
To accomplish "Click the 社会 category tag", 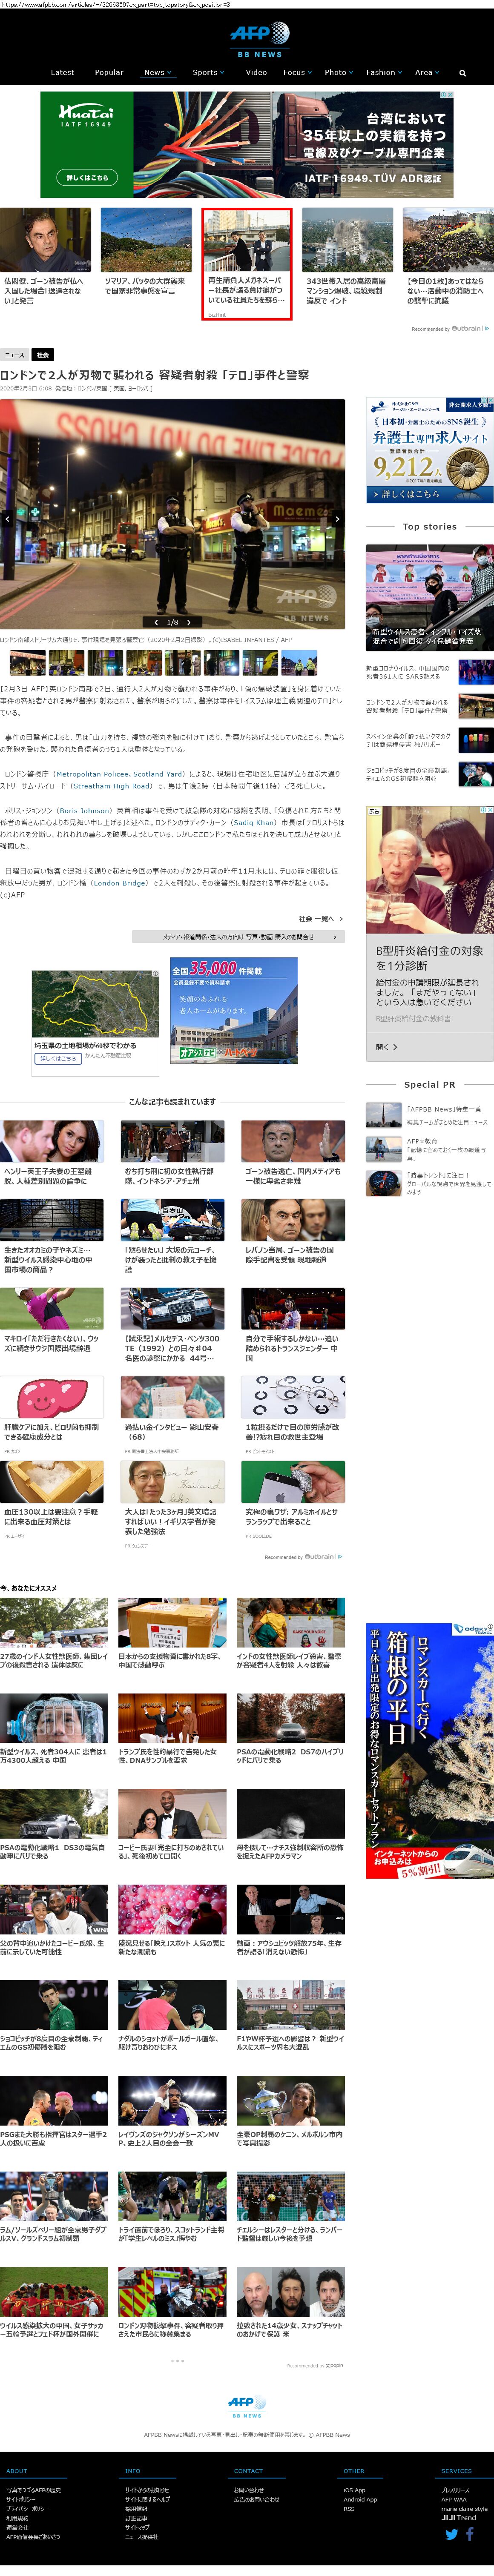I will [x=42, y=355].
